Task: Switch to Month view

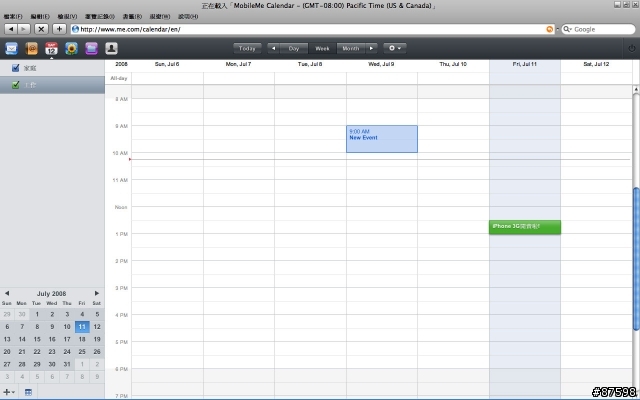Action: coord(350,47)
